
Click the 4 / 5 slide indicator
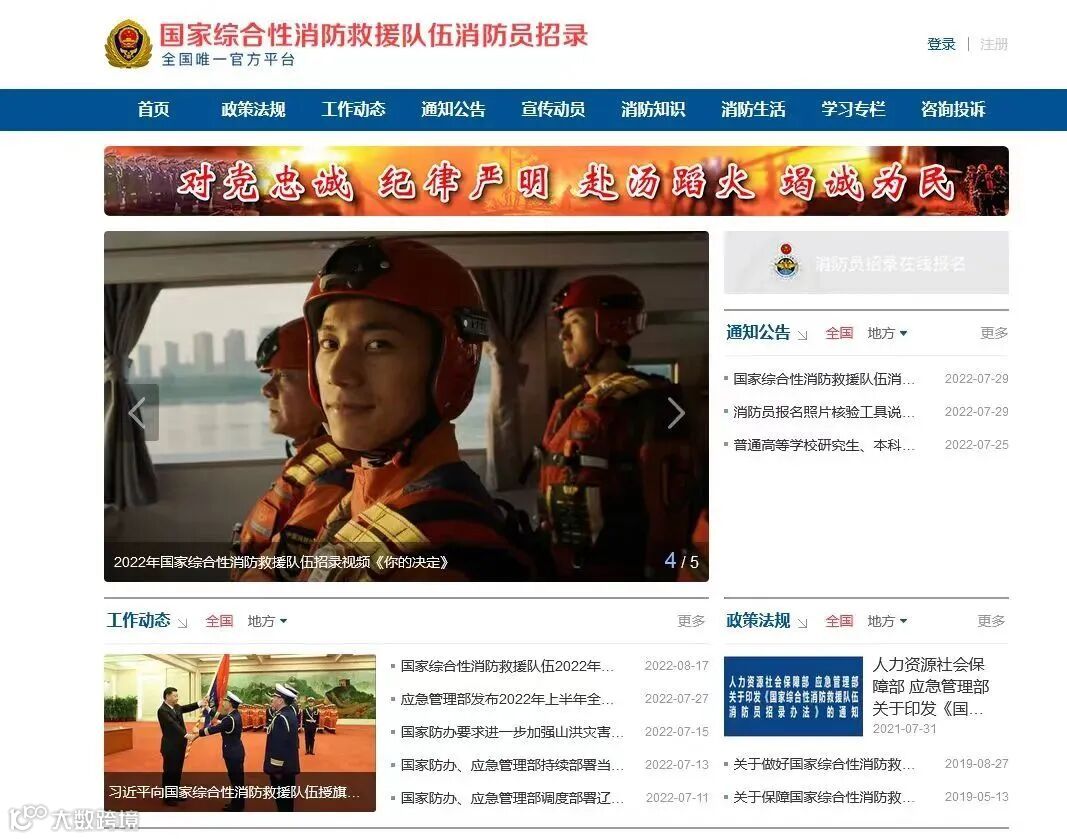click(x=681, y=561)
